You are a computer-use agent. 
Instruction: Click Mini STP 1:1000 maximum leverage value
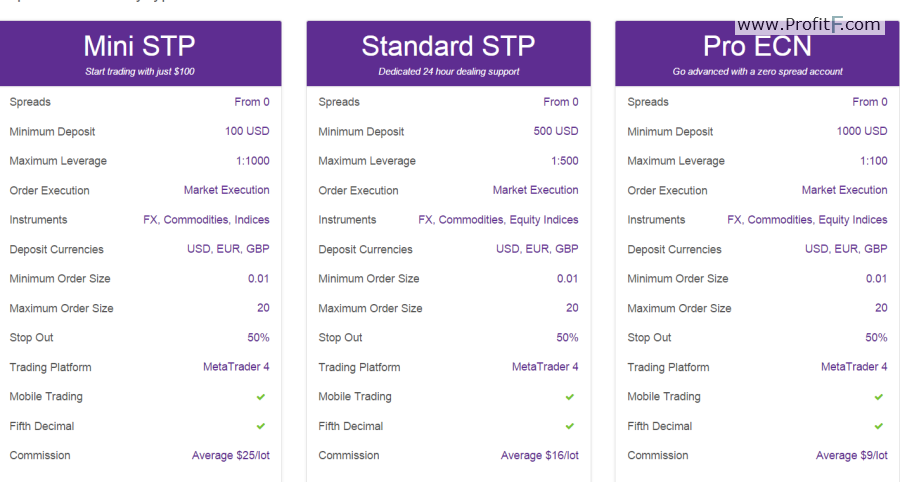tap(253, 161)
